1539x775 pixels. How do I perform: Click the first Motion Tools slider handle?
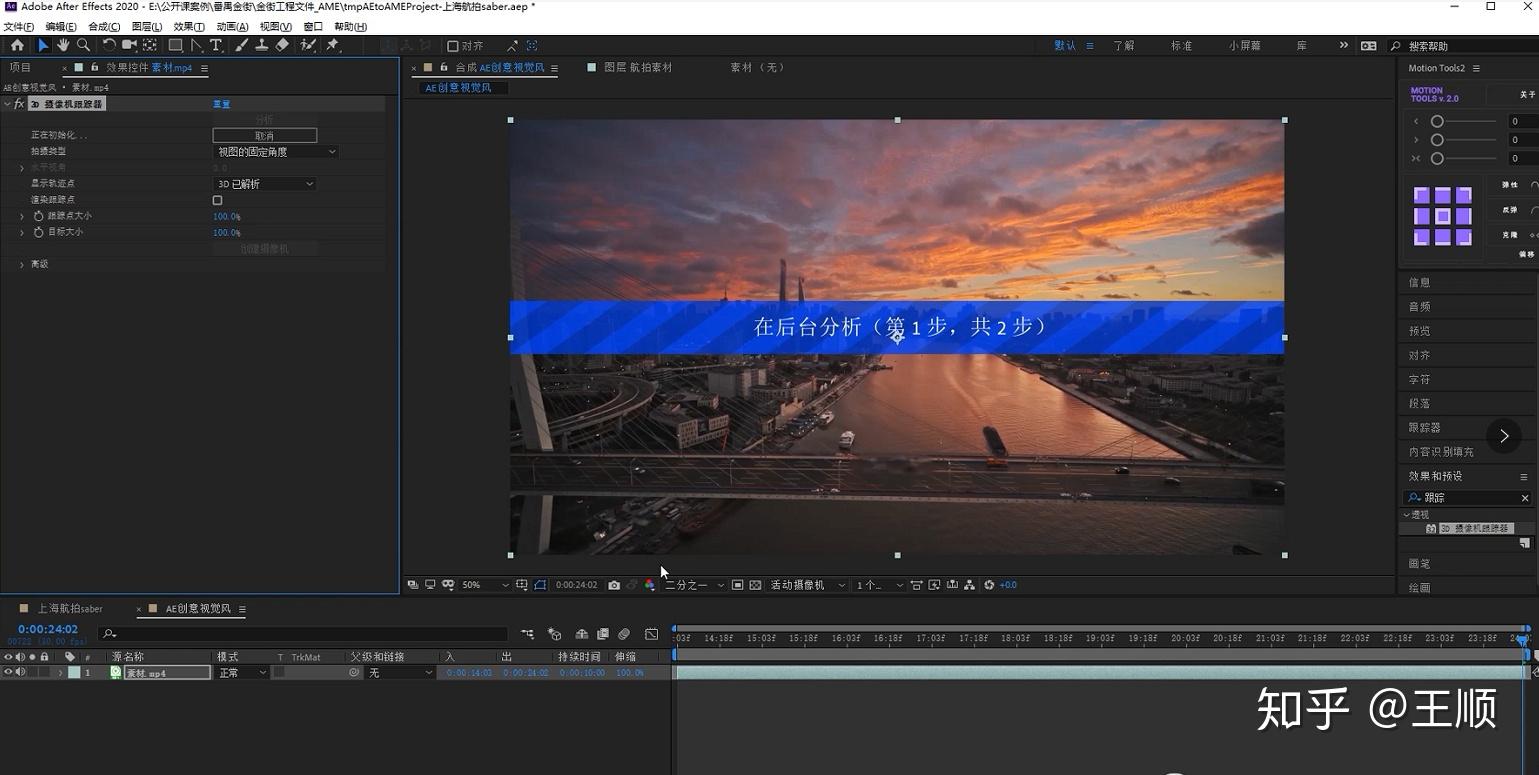[x=1437, y=121]
